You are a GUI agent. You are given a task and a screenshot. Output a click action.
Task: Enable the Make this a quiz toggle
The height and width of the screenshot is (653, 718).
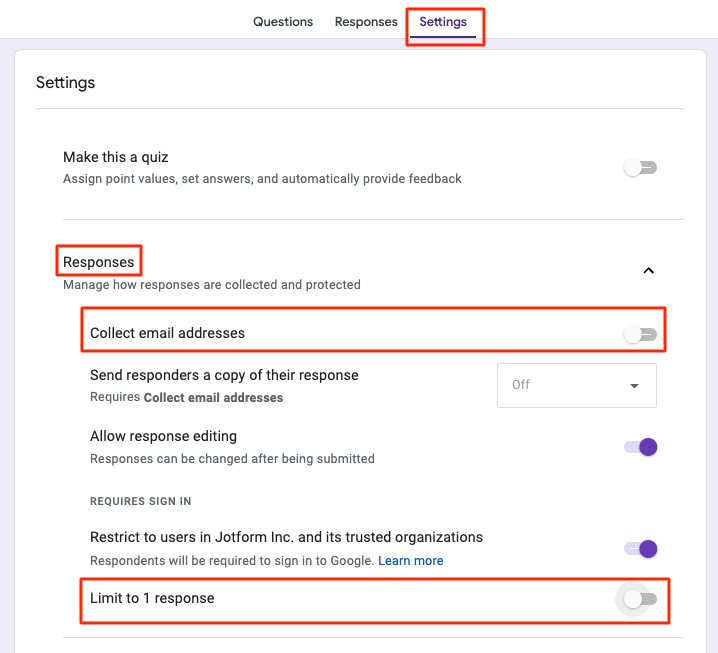[640, 168]
